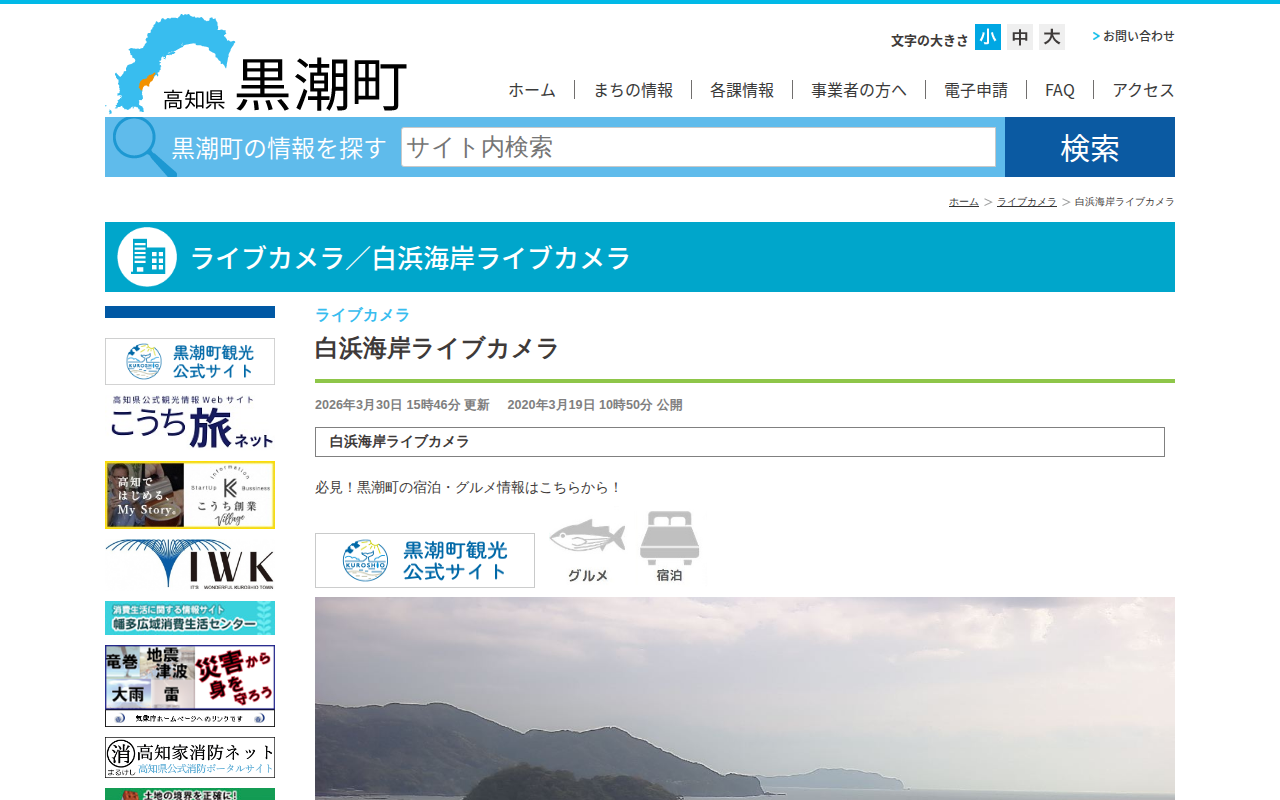Set text size to small (小)

pyautogui.click(x=988, y=37)
